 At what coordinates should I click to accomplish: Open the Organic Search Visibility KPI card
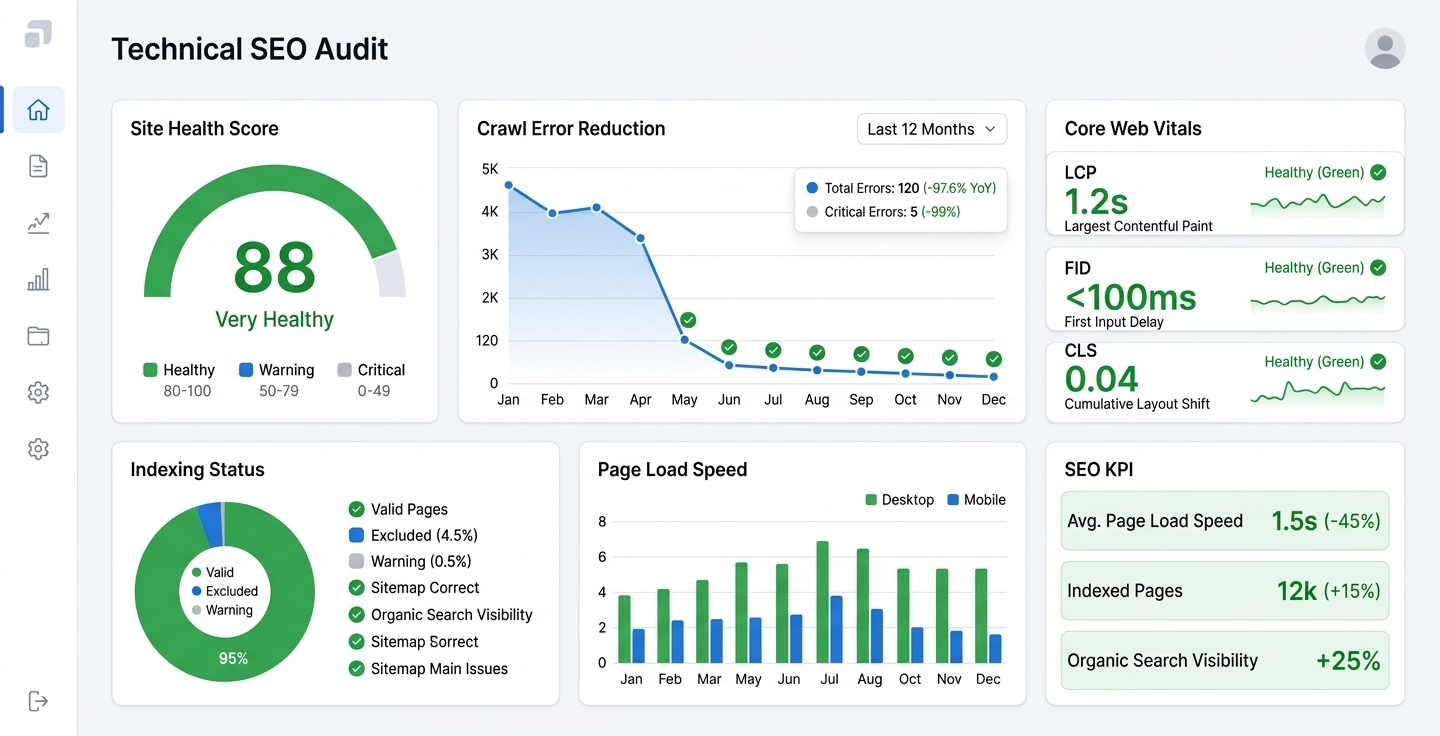[1225, 661]
